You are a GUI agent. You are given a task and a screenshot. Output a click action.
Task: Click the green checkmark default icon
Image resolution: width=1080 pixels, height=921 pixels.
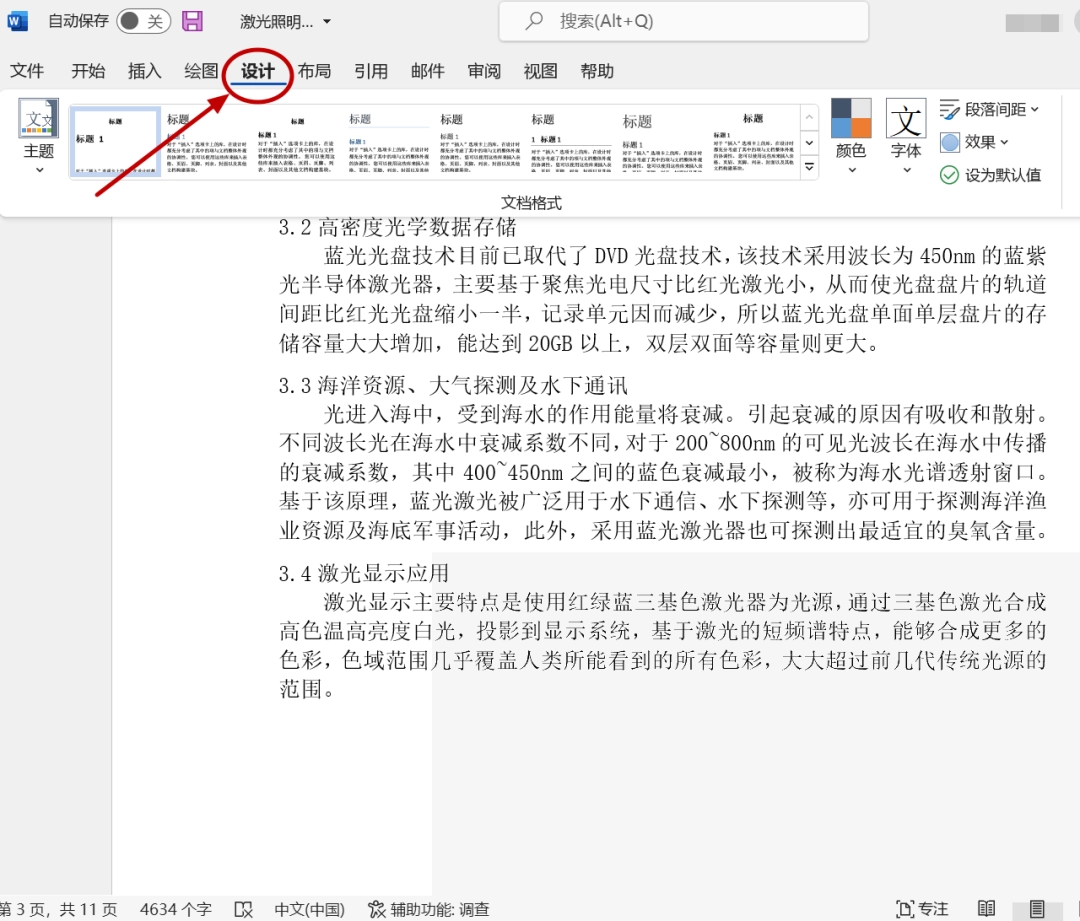point(949,175)
